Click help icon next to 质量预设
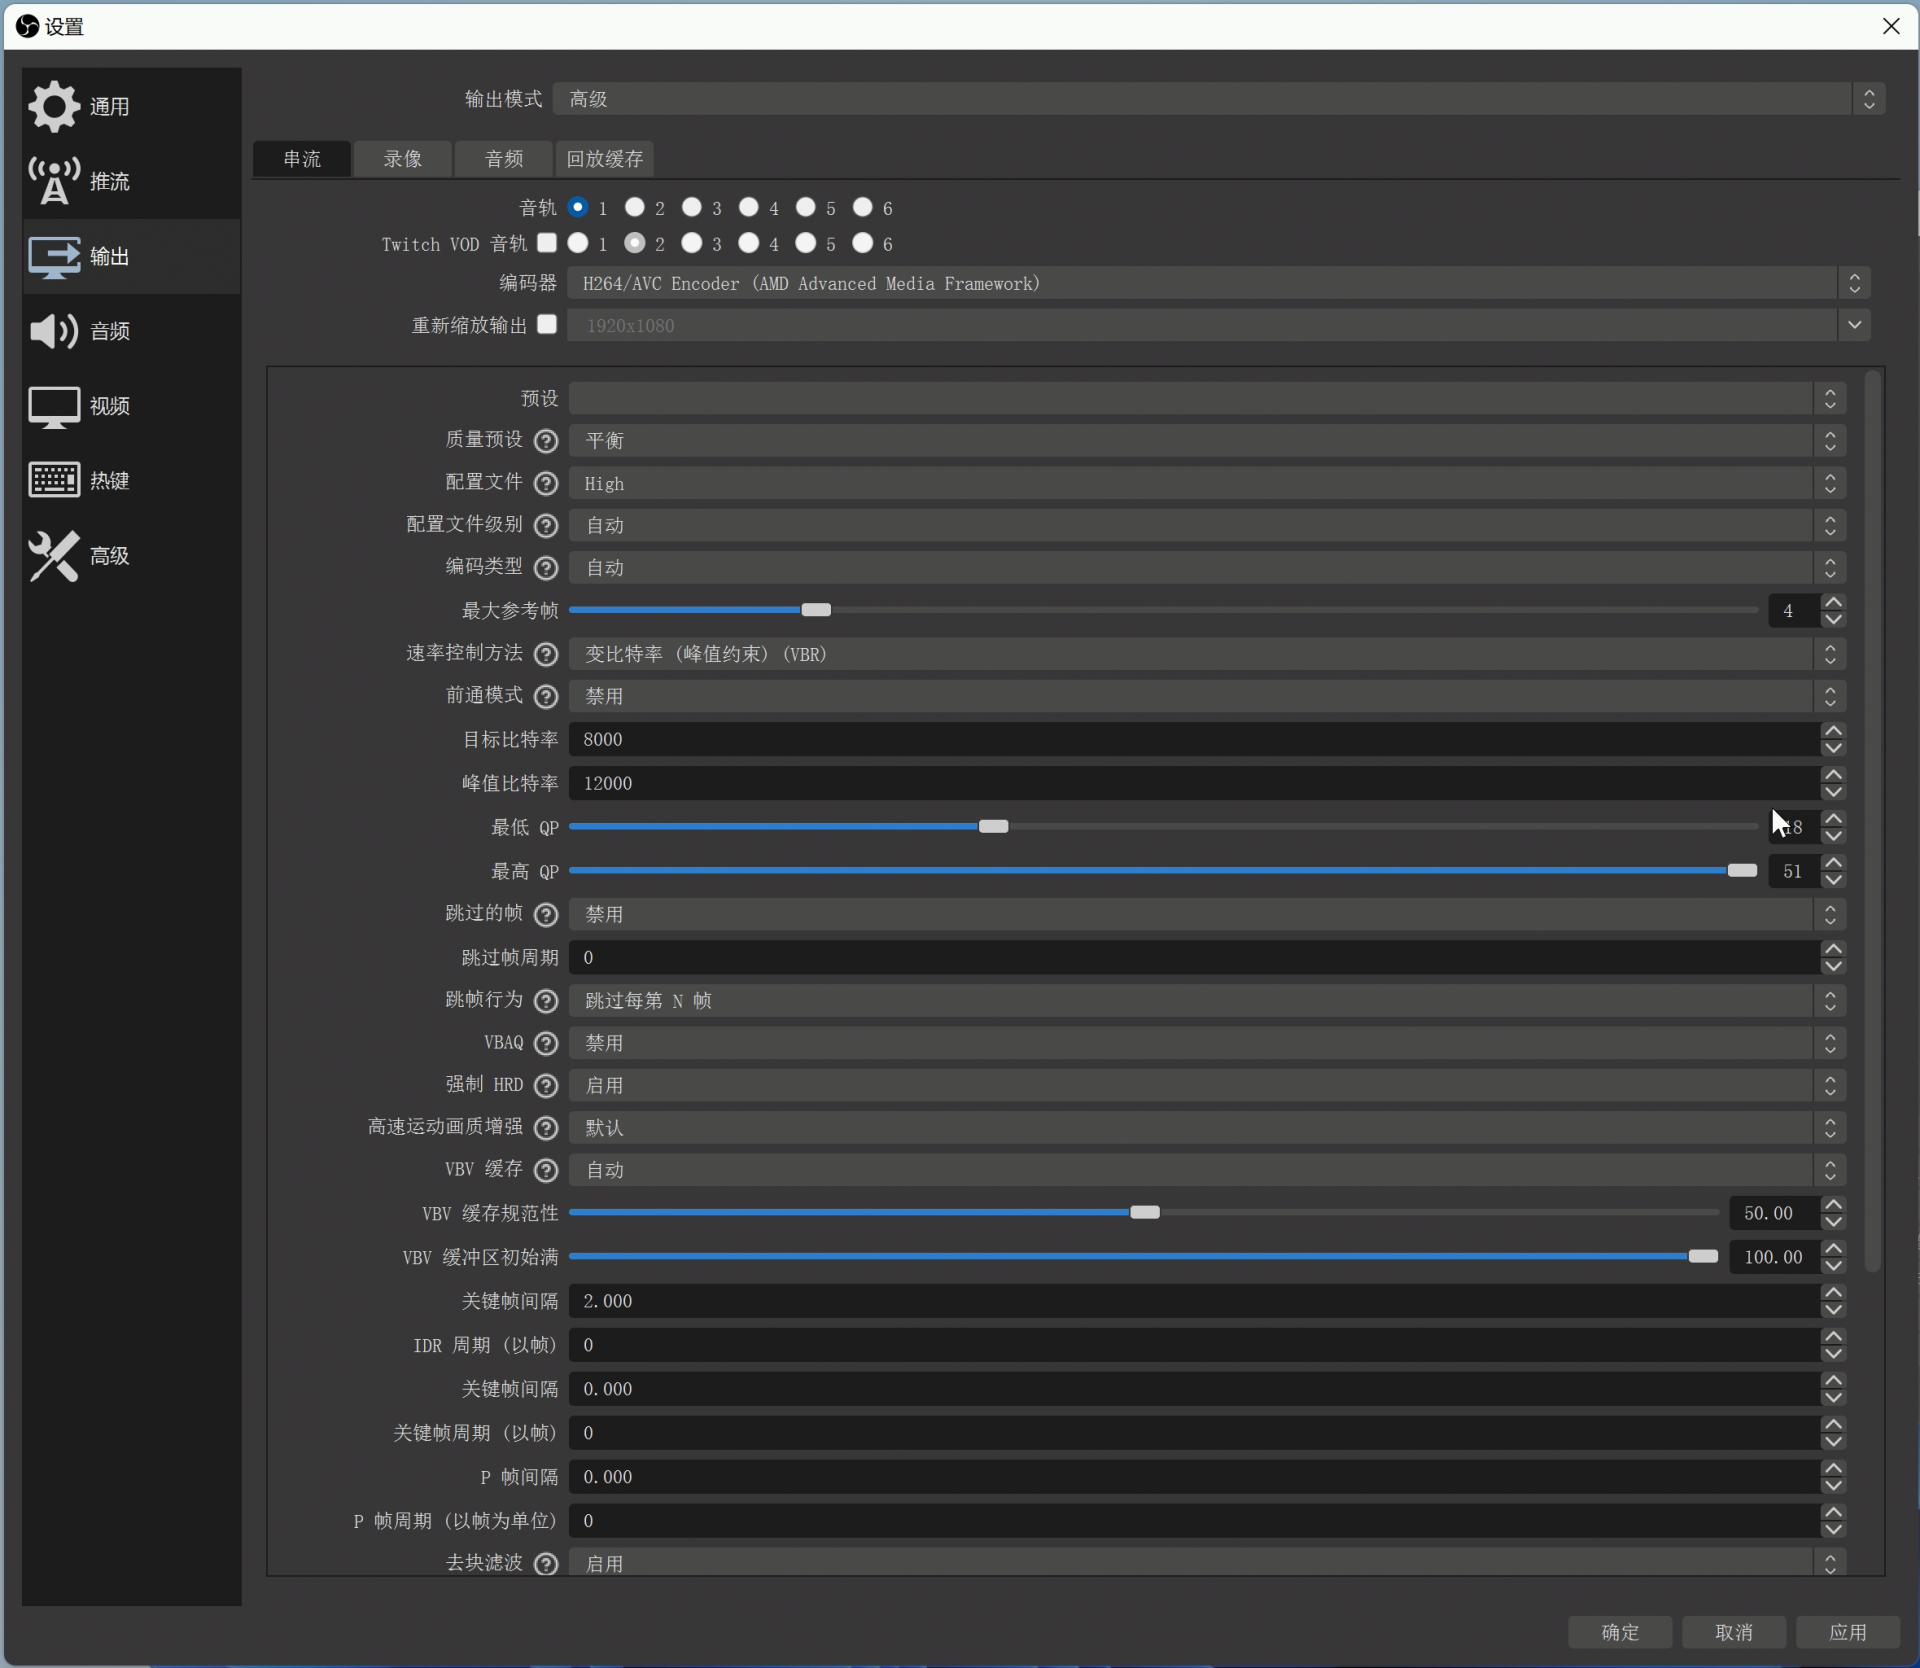This screenshot has height=1668, width=1920. (x=546, y=441)
